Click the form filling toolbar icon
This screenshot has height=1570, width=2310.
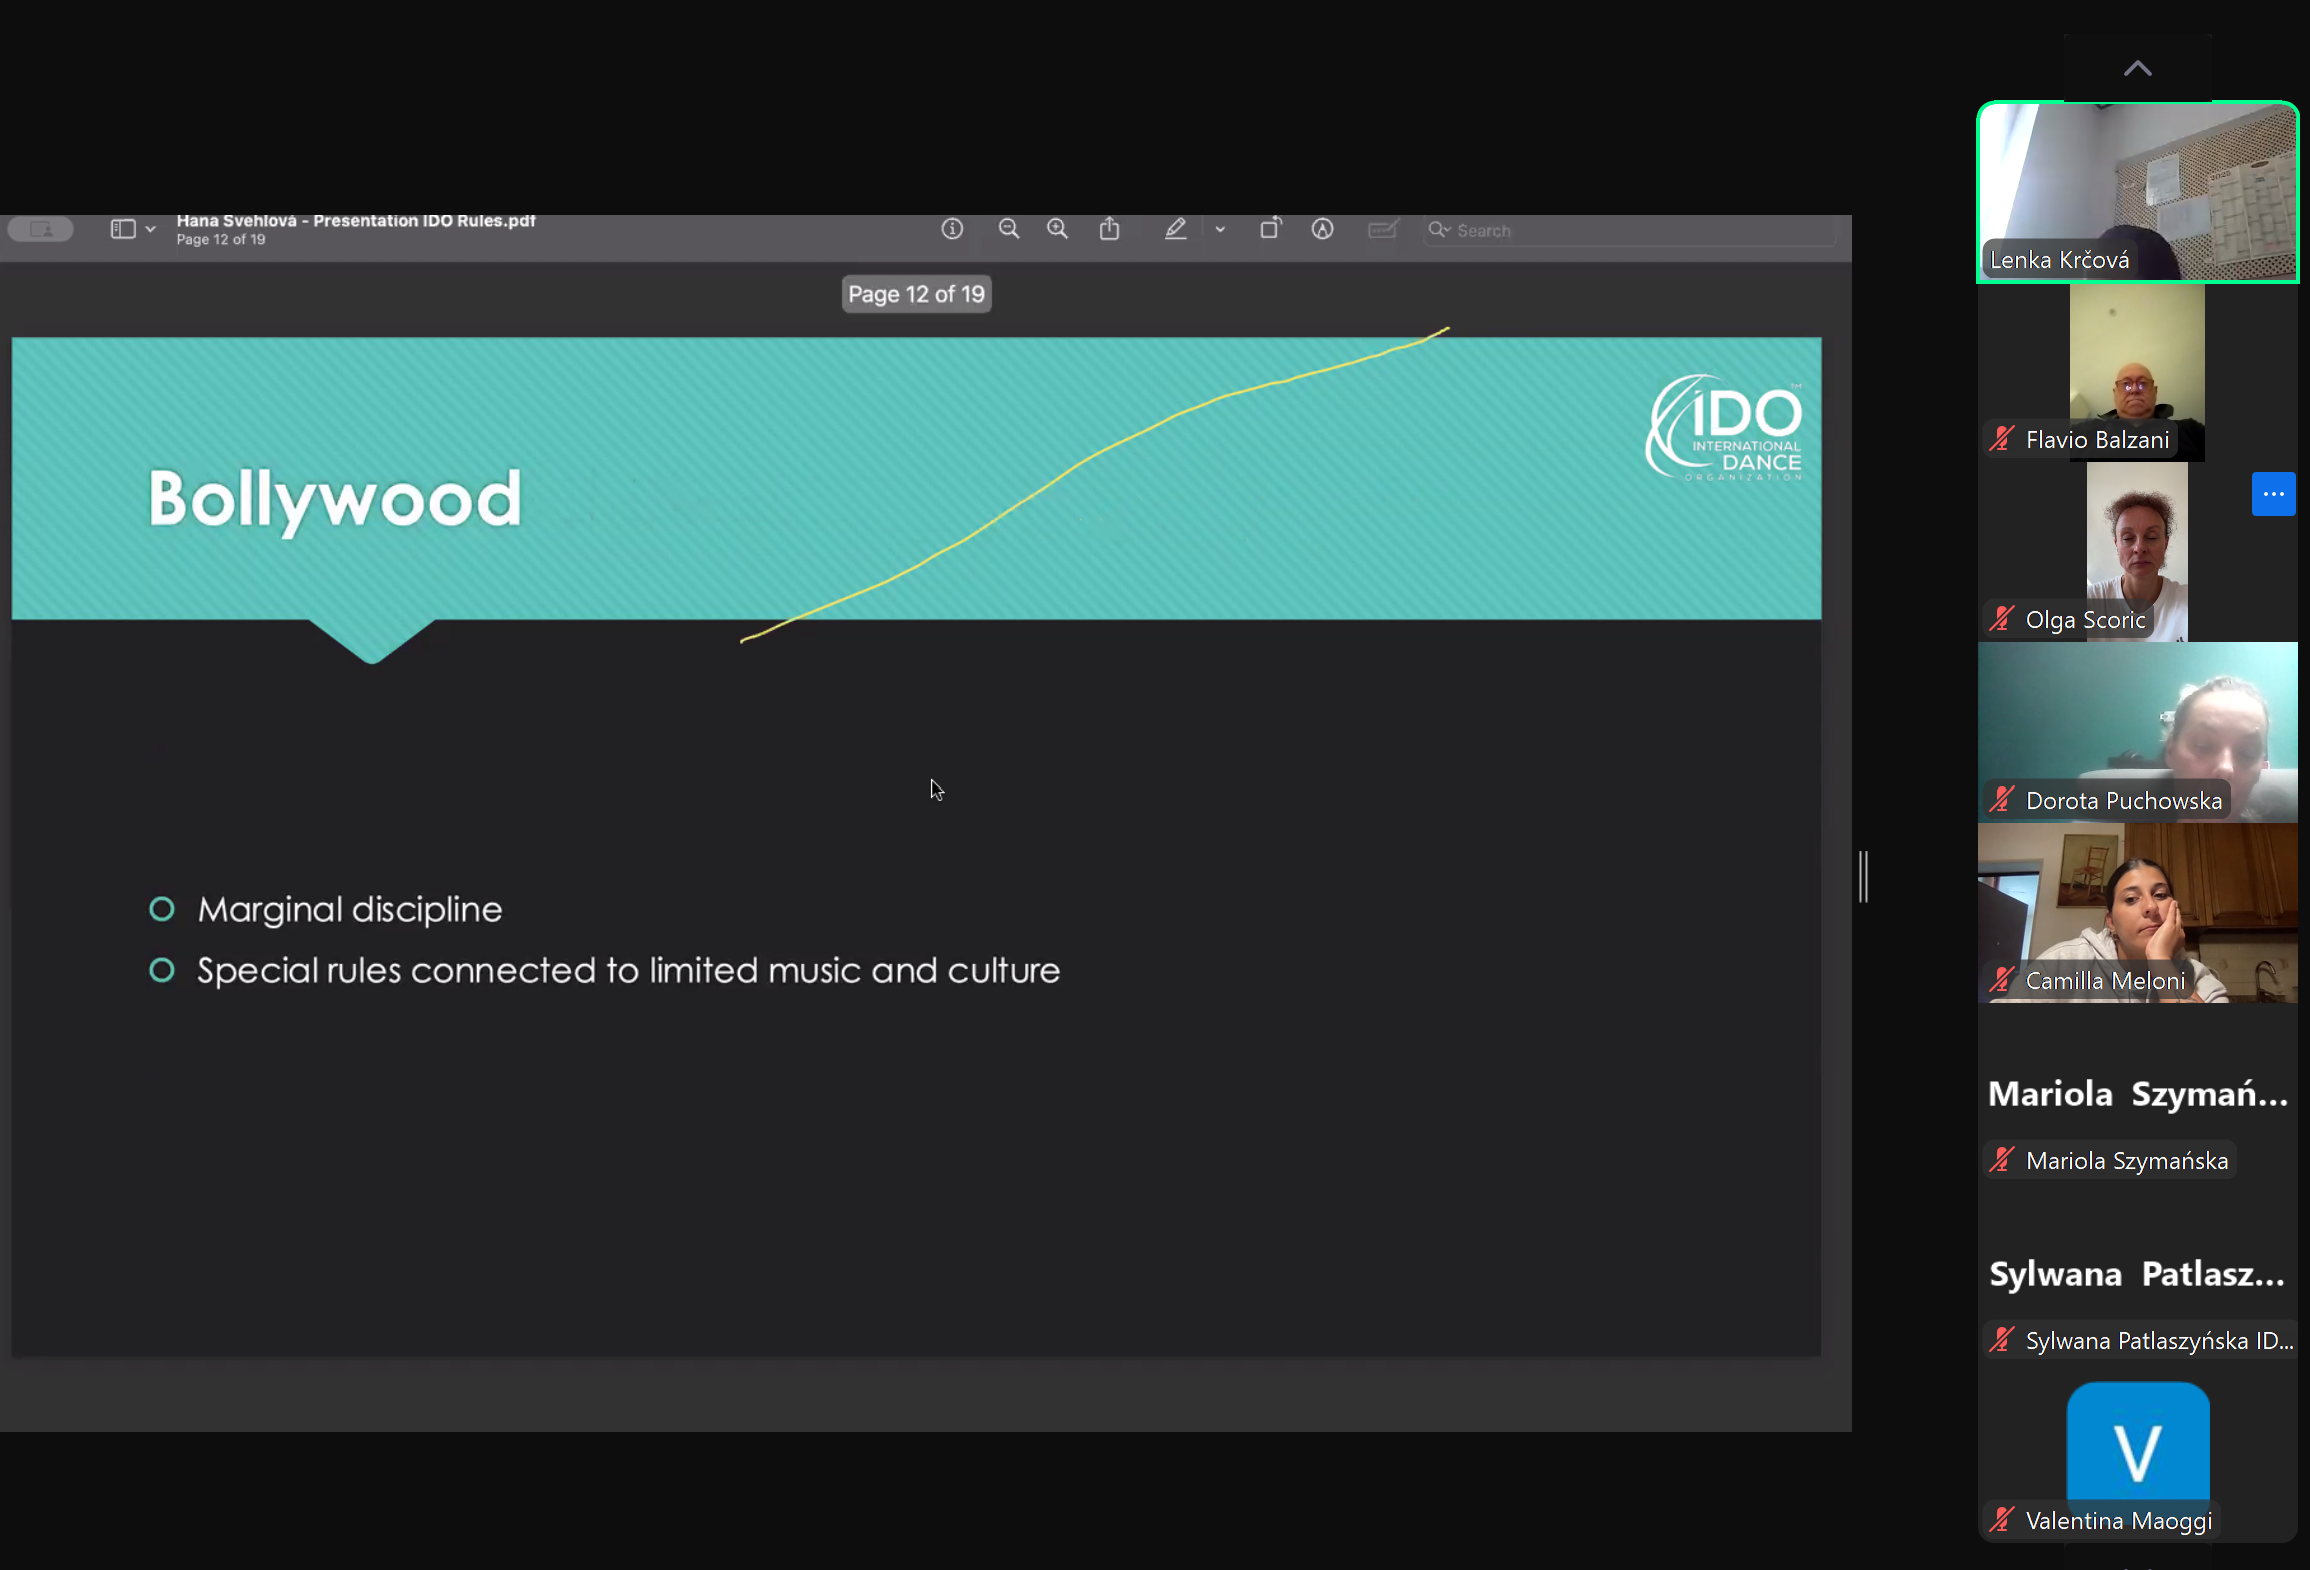1382,230
